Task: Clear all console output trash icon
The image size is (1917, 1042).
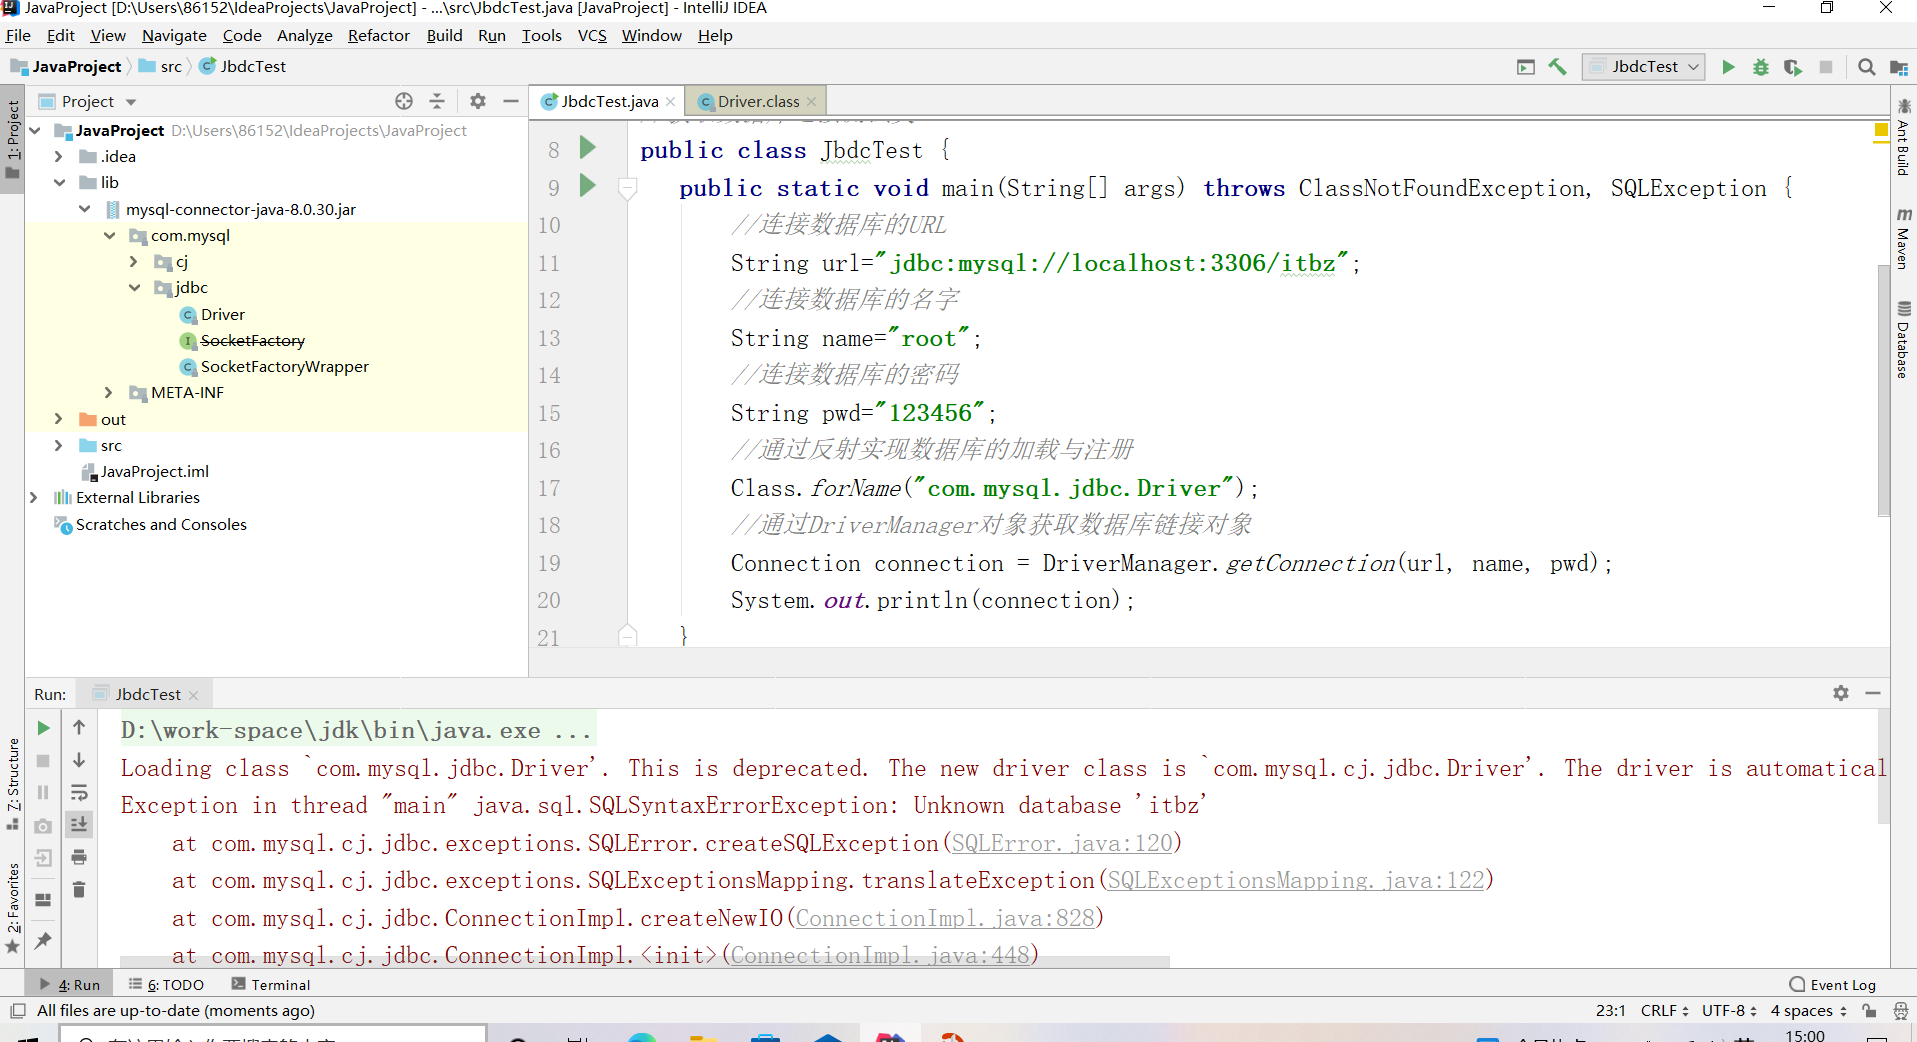Action: [79, 889]
